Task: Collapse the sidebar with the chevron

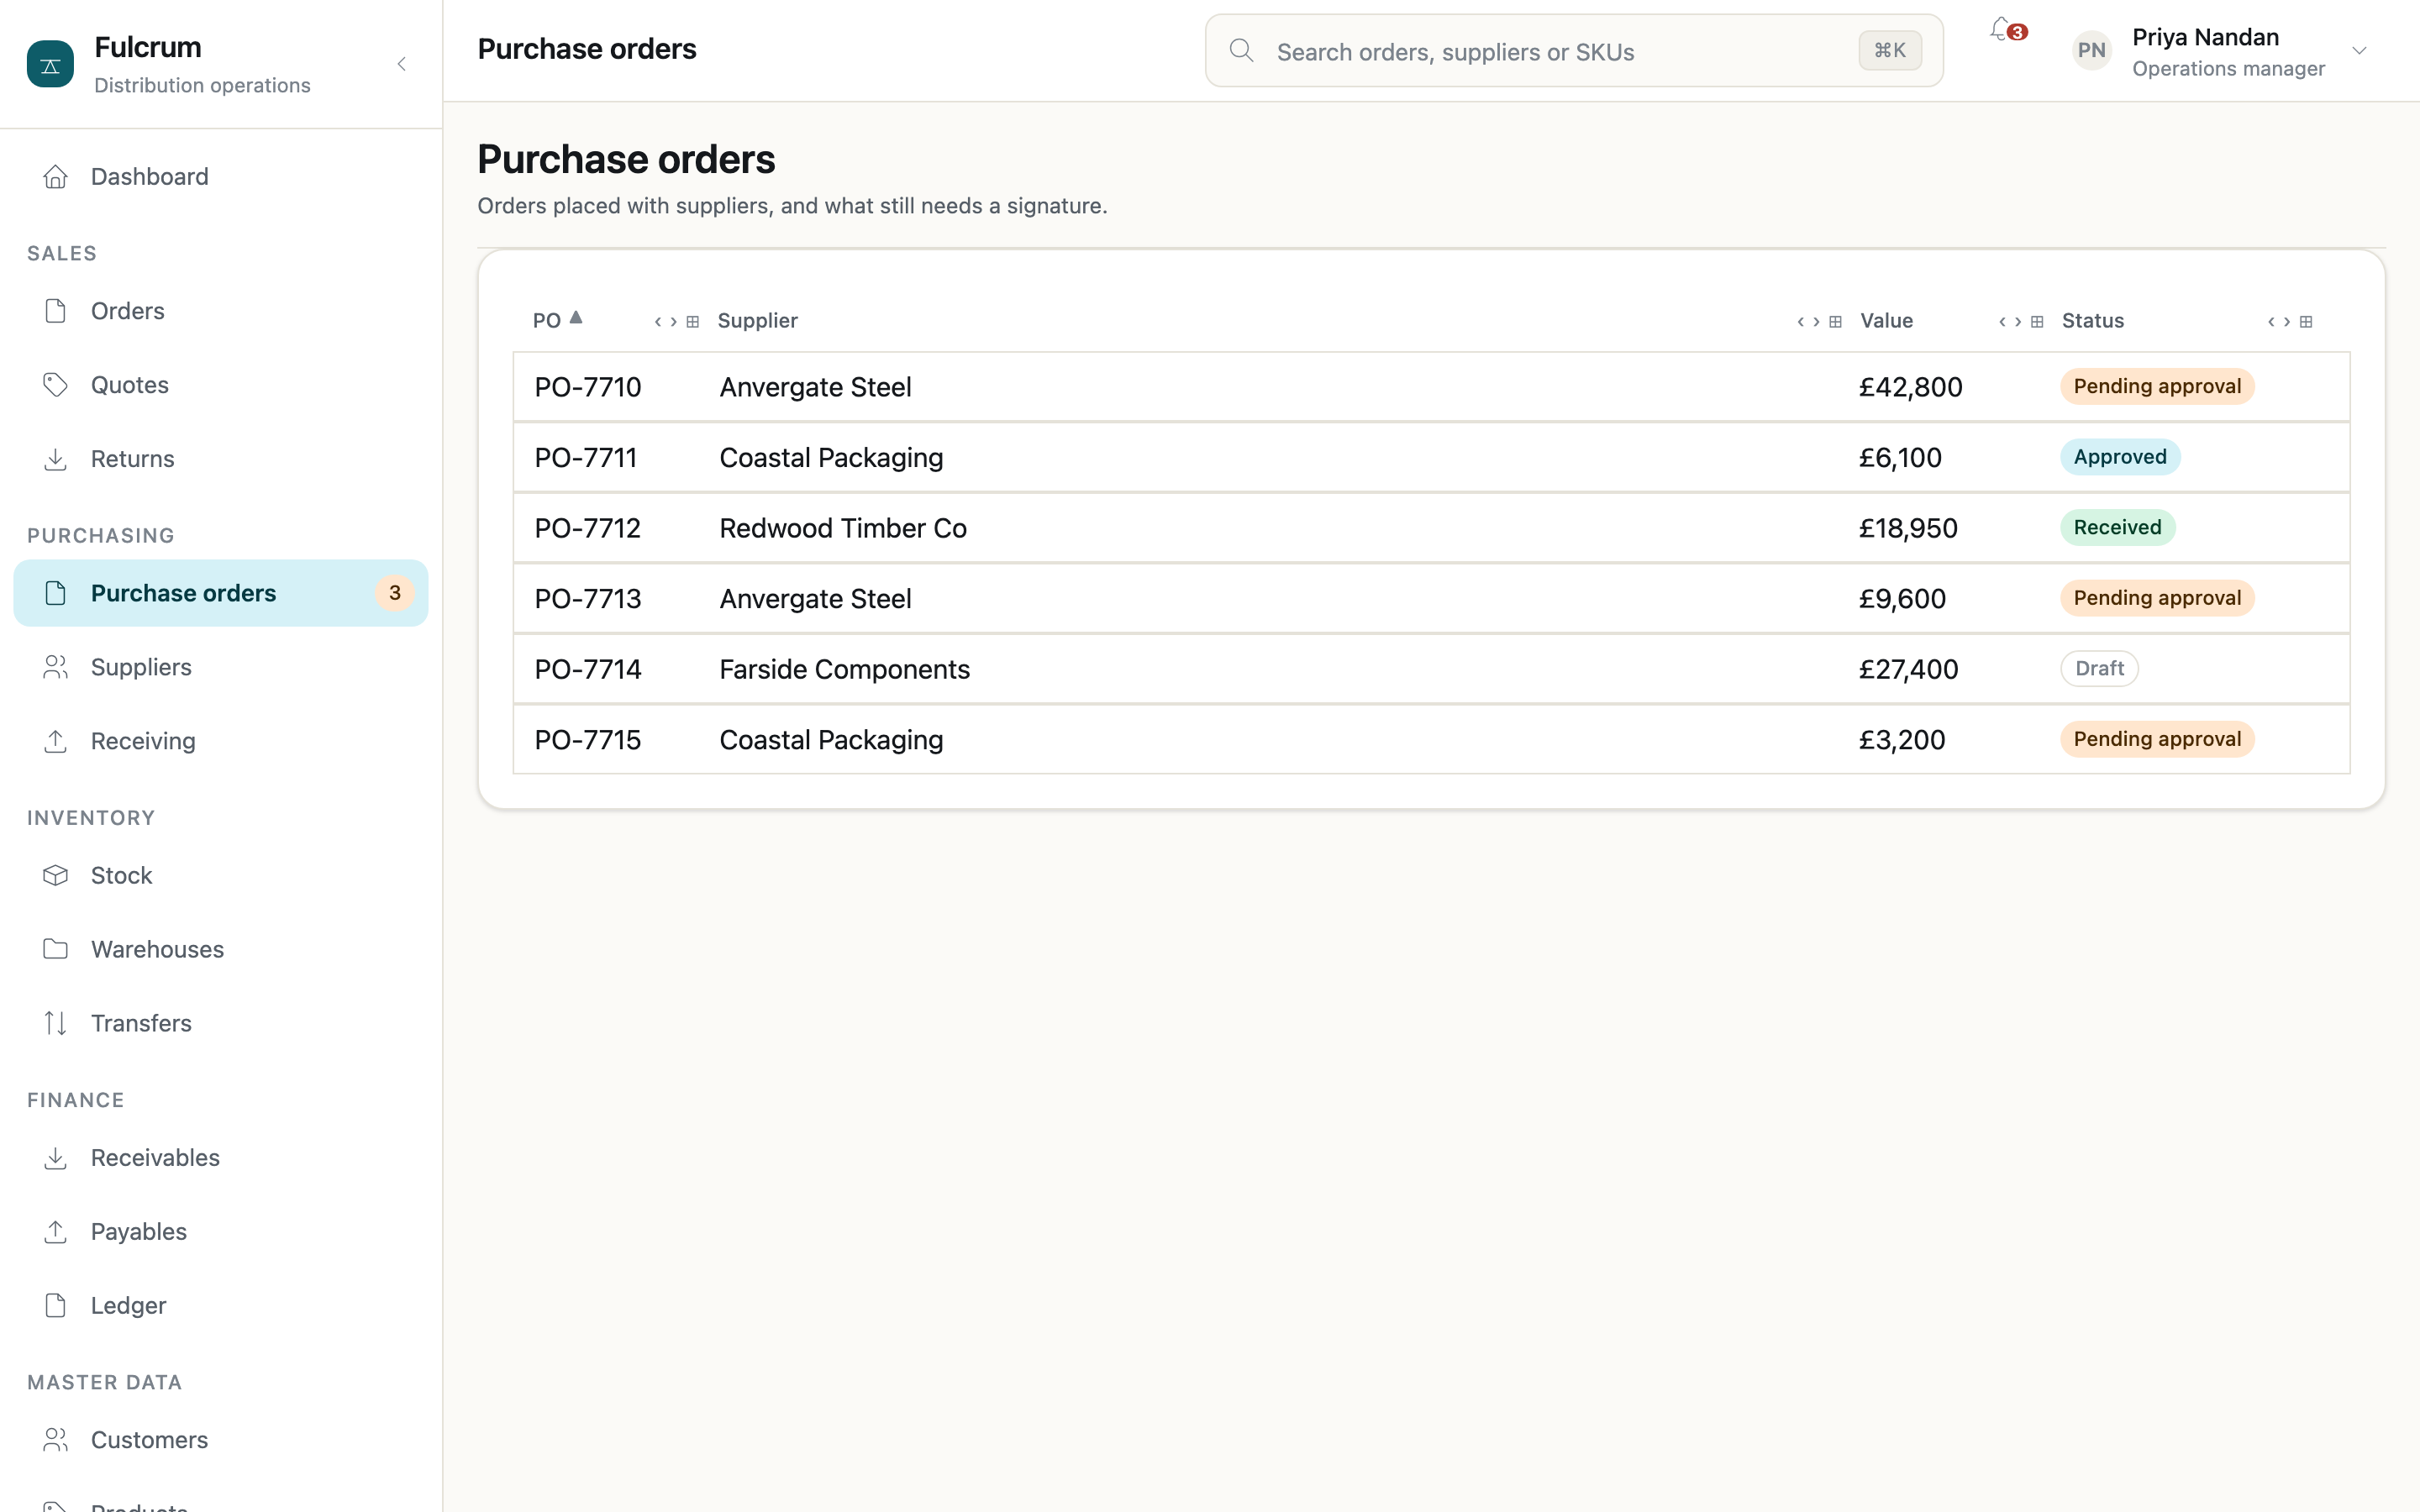Action: point(402,64)
